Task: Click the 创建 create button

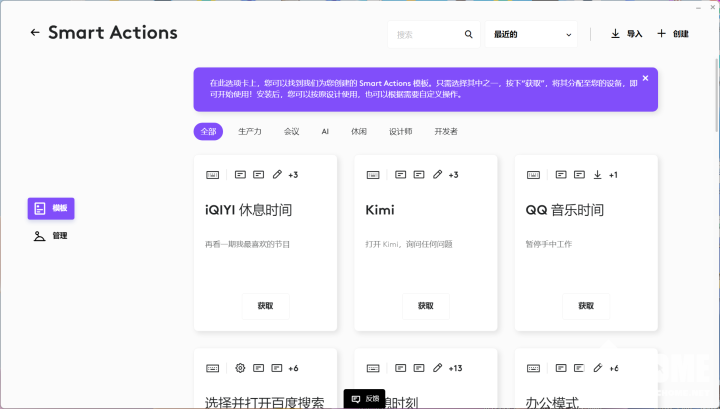Action: (x=673, y=34)
